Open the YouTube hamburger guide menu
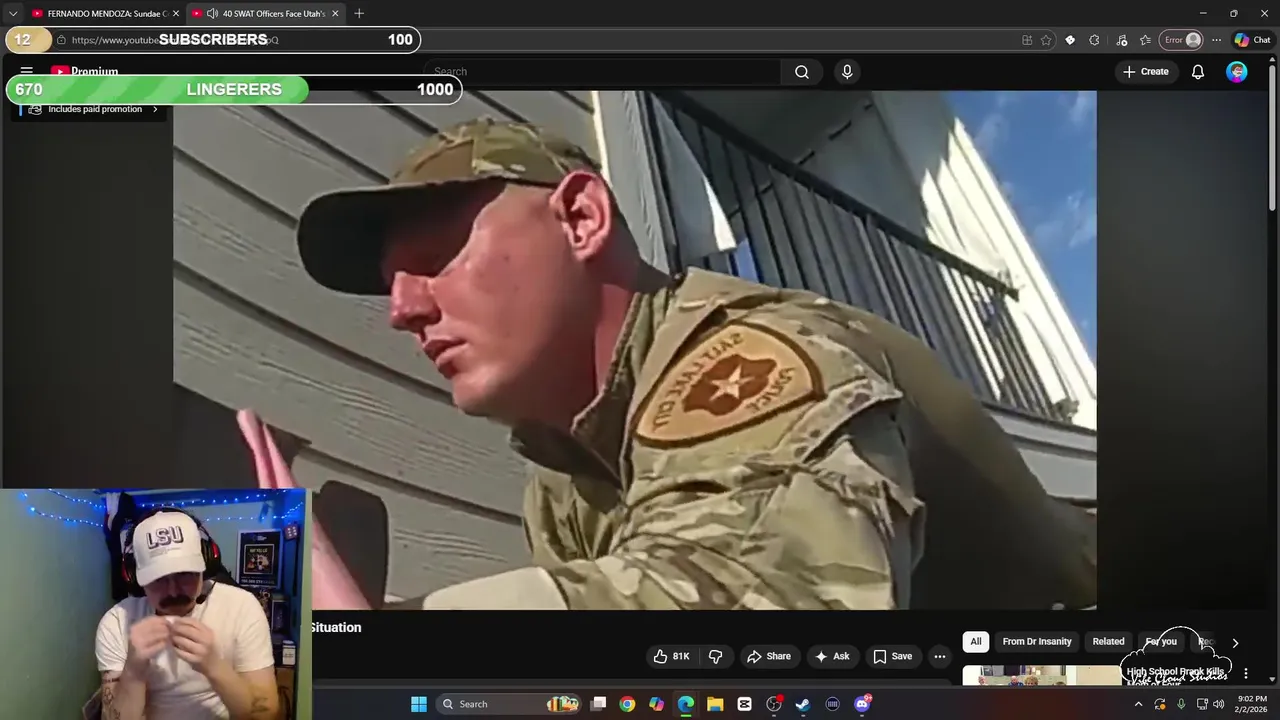The width and height of the screenshot is (1280, 720). click(x=27, y=72)
